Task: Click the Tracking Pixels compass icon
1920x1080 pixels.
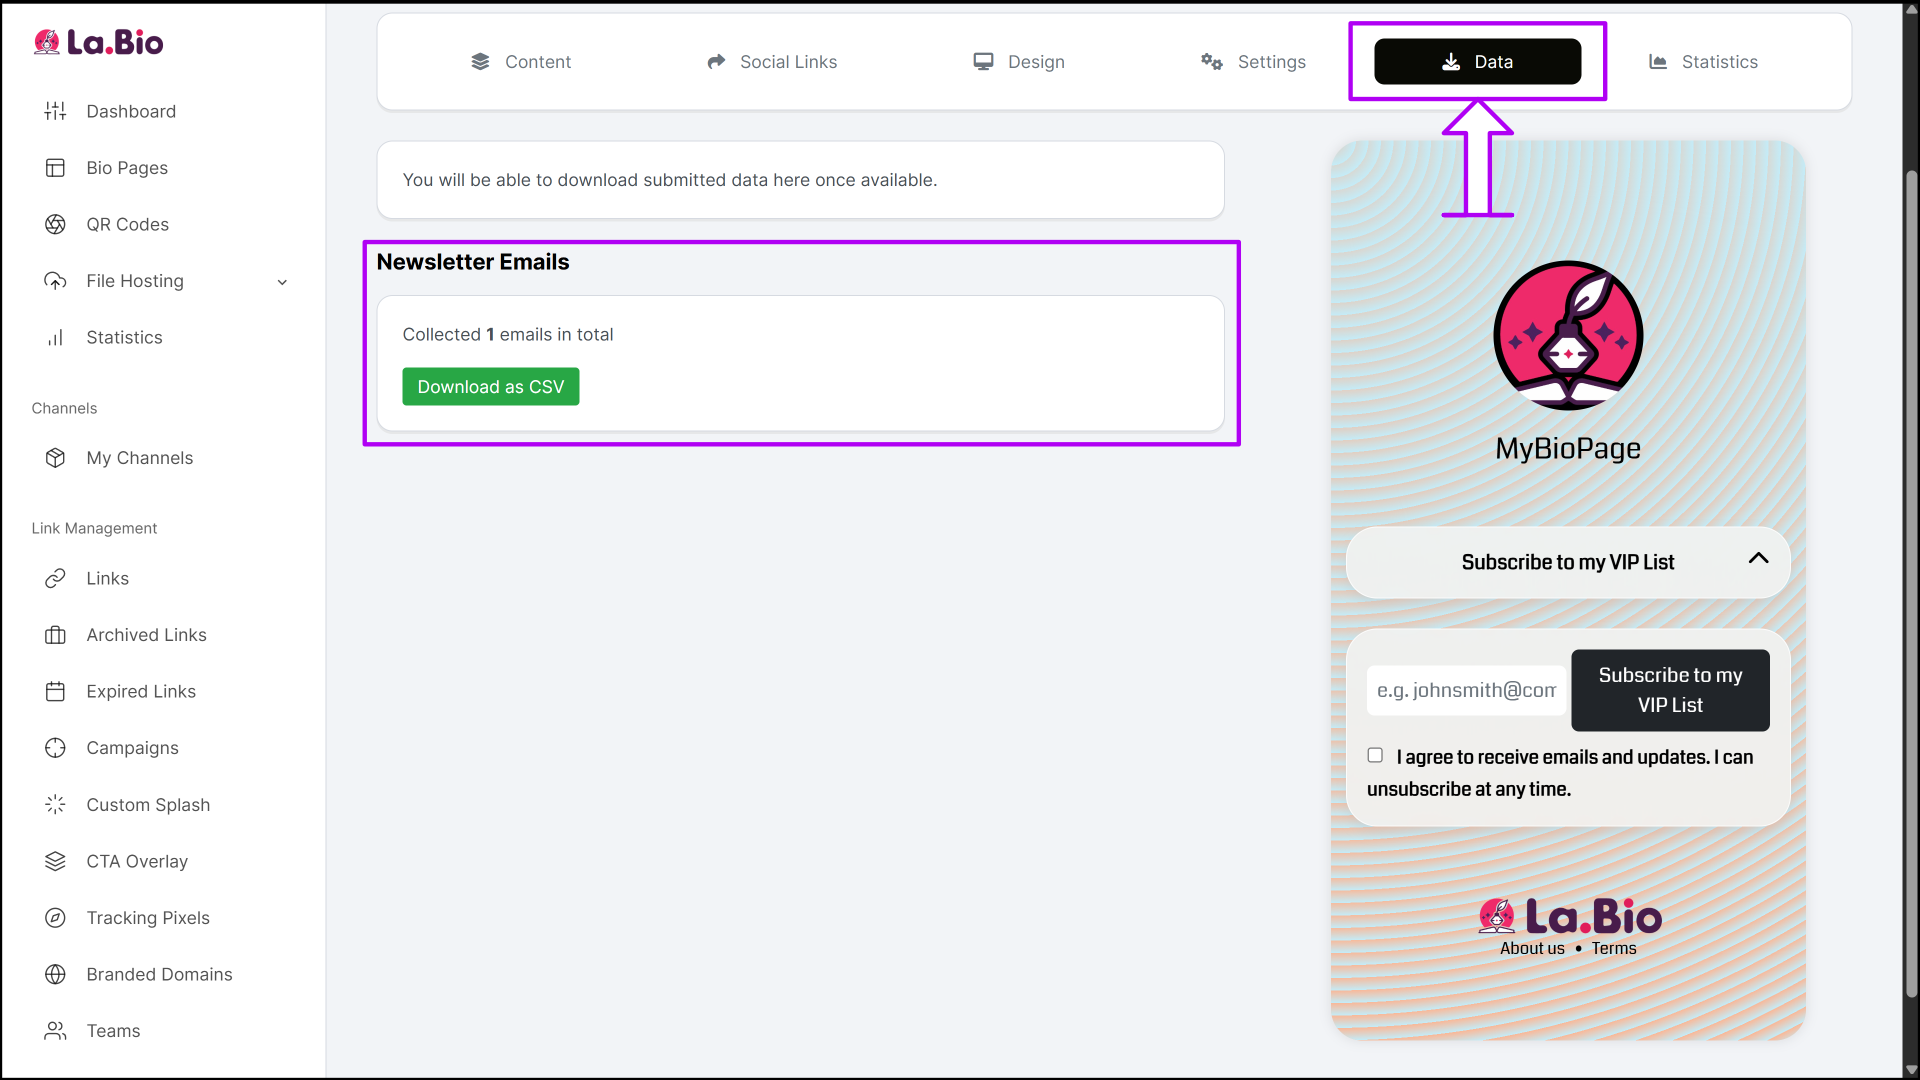Action: pyautogui.click(x=55, y=918)
